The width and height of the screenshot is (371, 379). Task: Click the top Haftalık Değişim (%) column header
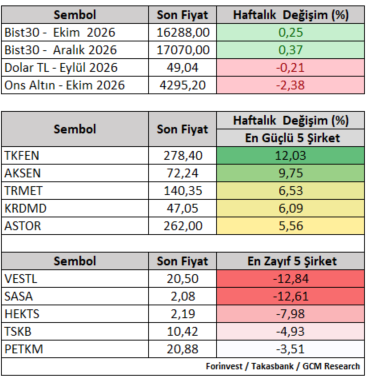[x=290, y=15]
